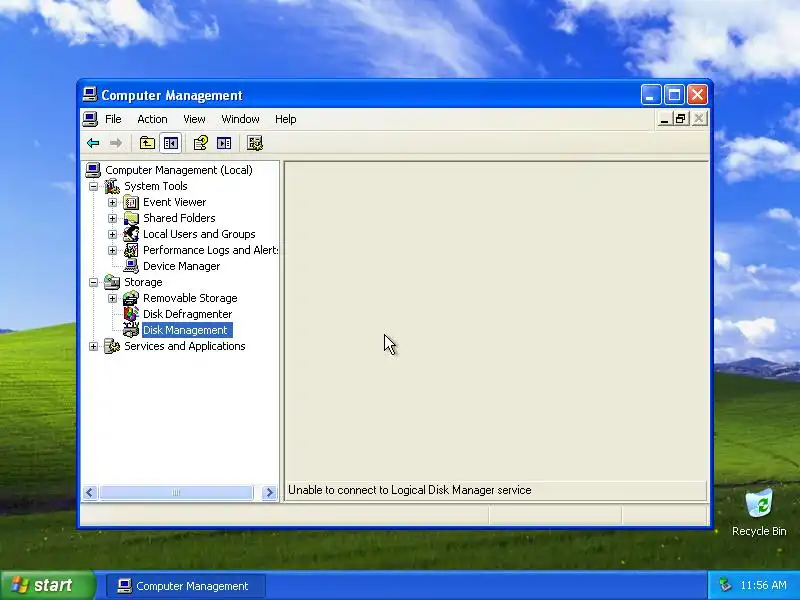Screen dimensions: 800x600
Task: Click the Disk Management icon in tree
Action: coord(131,330)
